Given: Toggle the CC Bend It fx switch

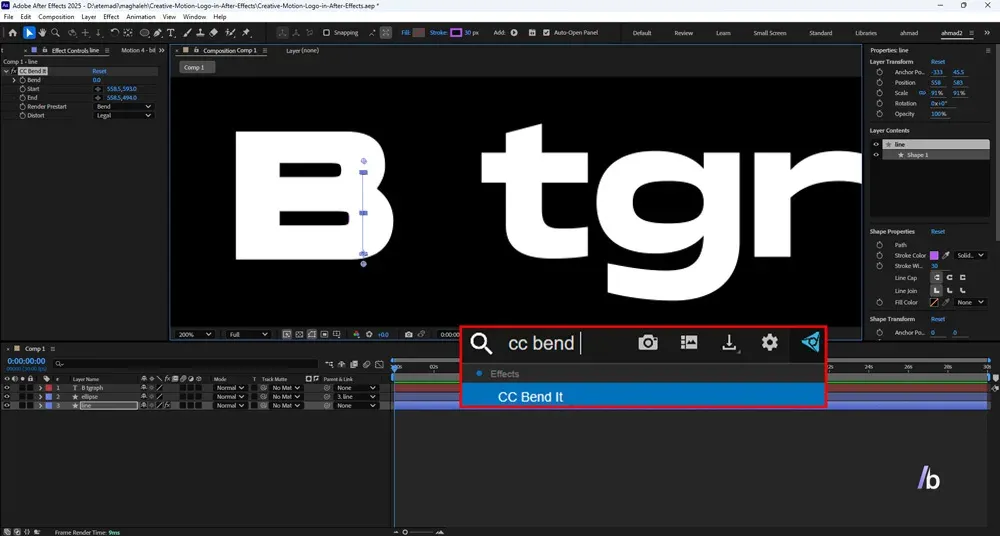Looking at the screenshot, I should click(13, 71).
